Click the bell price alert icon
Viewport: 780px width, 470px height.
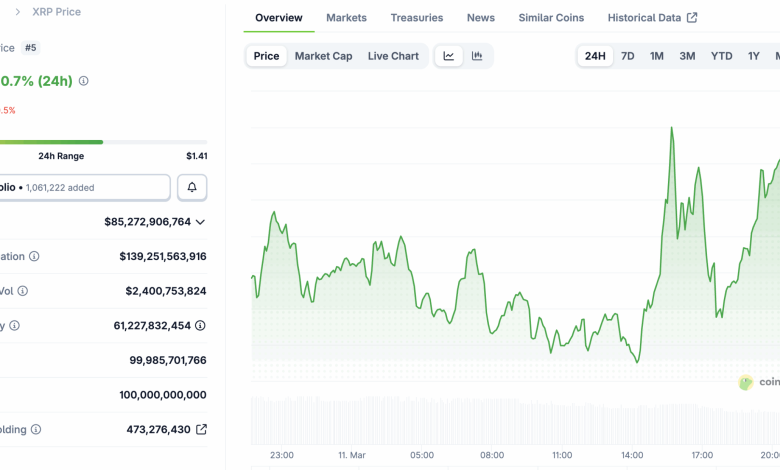(x=192, y=187)
